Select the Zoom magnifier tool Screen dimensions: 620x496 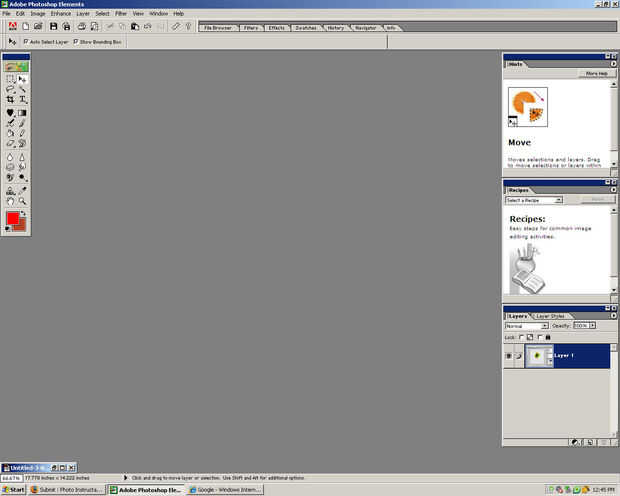pyautogui.click(x=22, y=201)
